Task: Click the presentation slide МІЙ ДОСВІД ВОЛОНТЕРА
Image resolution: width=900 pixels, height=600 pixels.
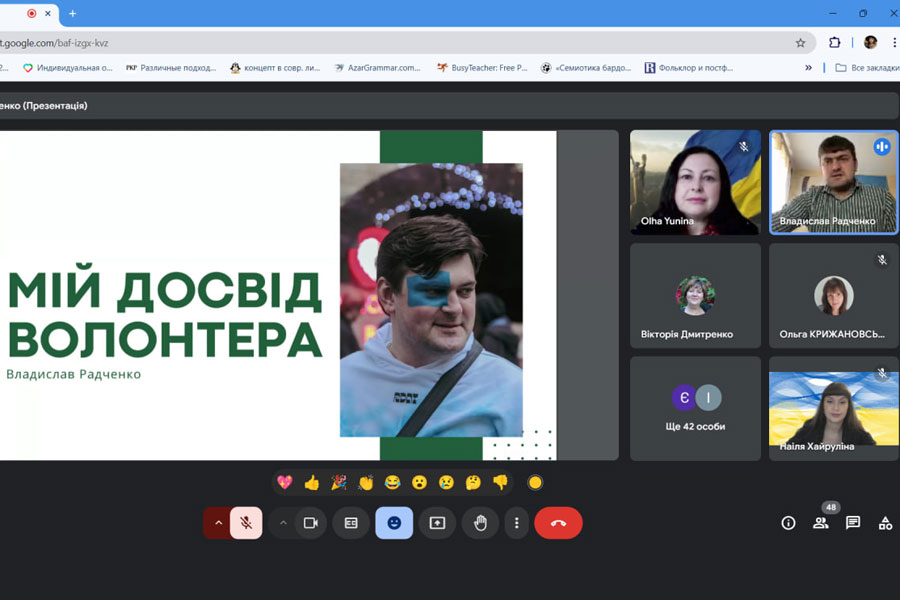Action: (278, 295)
